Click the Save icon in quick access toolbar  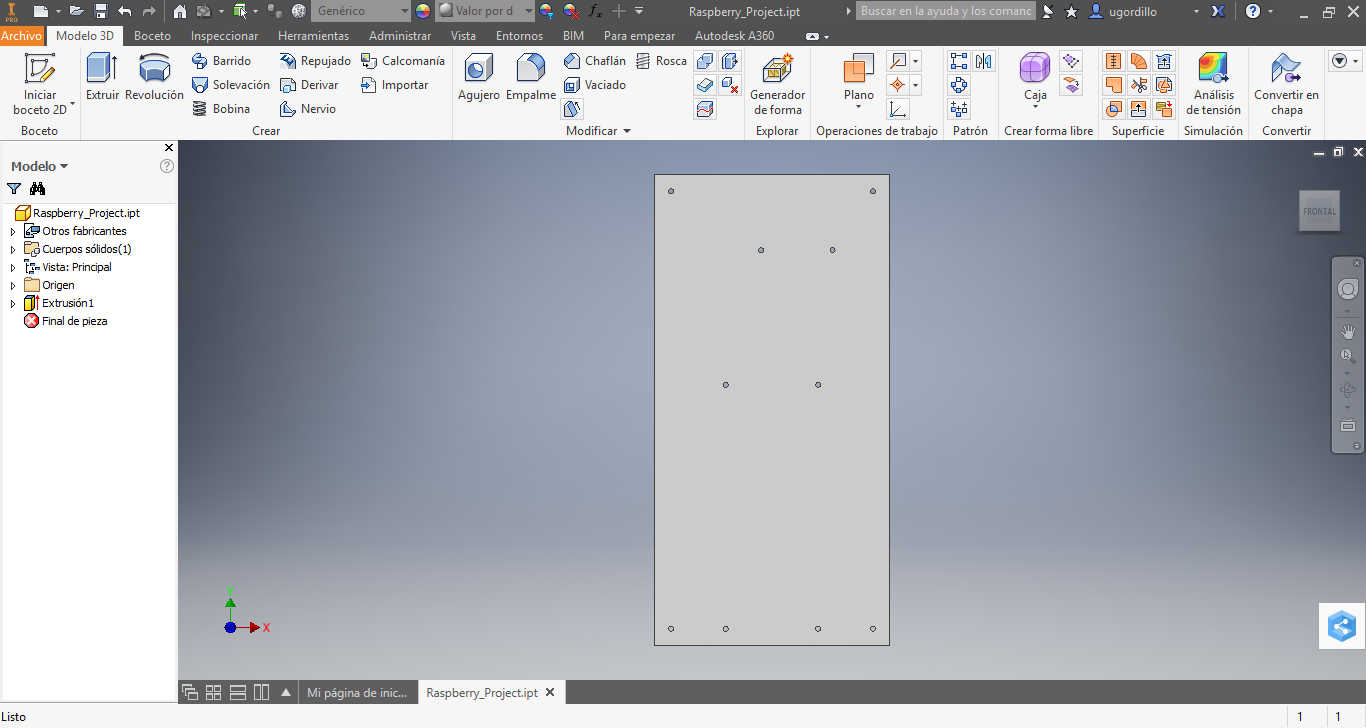(x=101, y=11)
